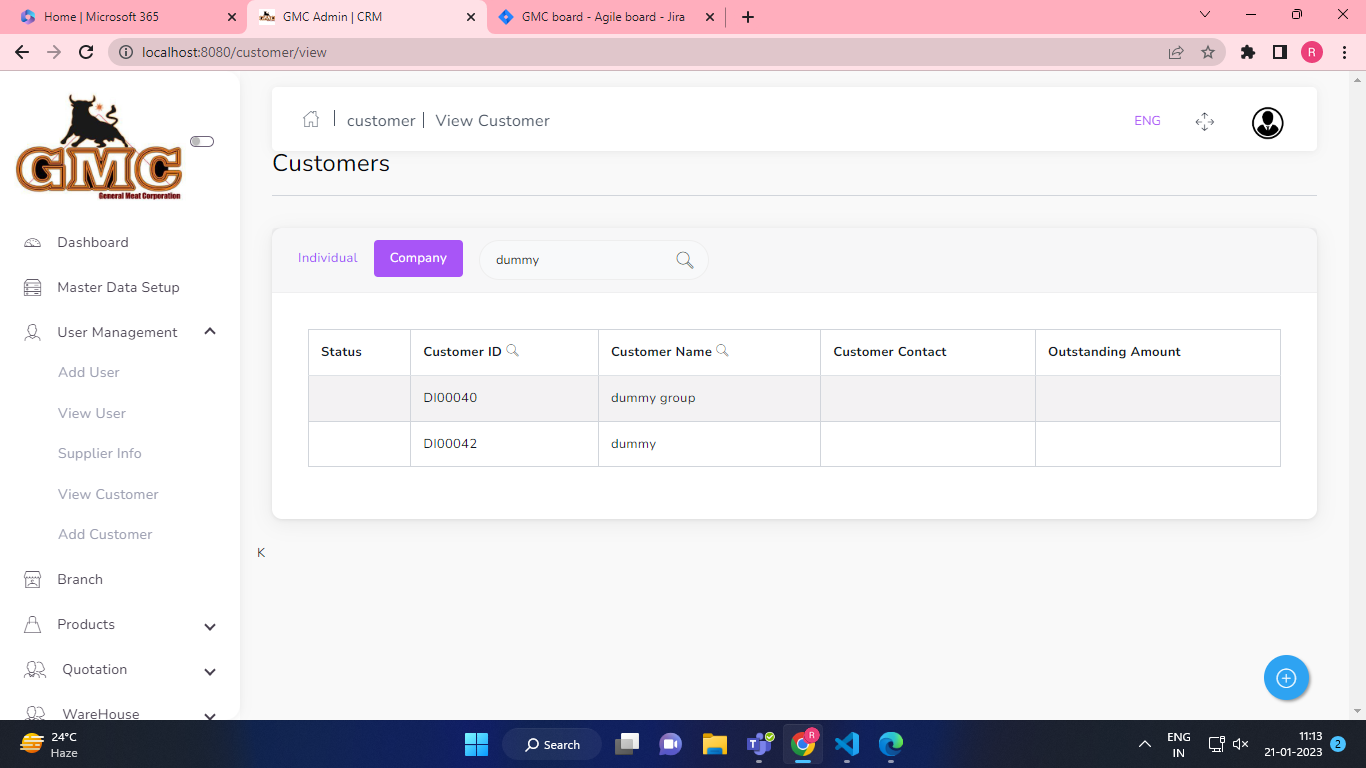This screenshot has height=768, width=1366.
Task: Change language via ENG button
Action: tap(1147, 121)
